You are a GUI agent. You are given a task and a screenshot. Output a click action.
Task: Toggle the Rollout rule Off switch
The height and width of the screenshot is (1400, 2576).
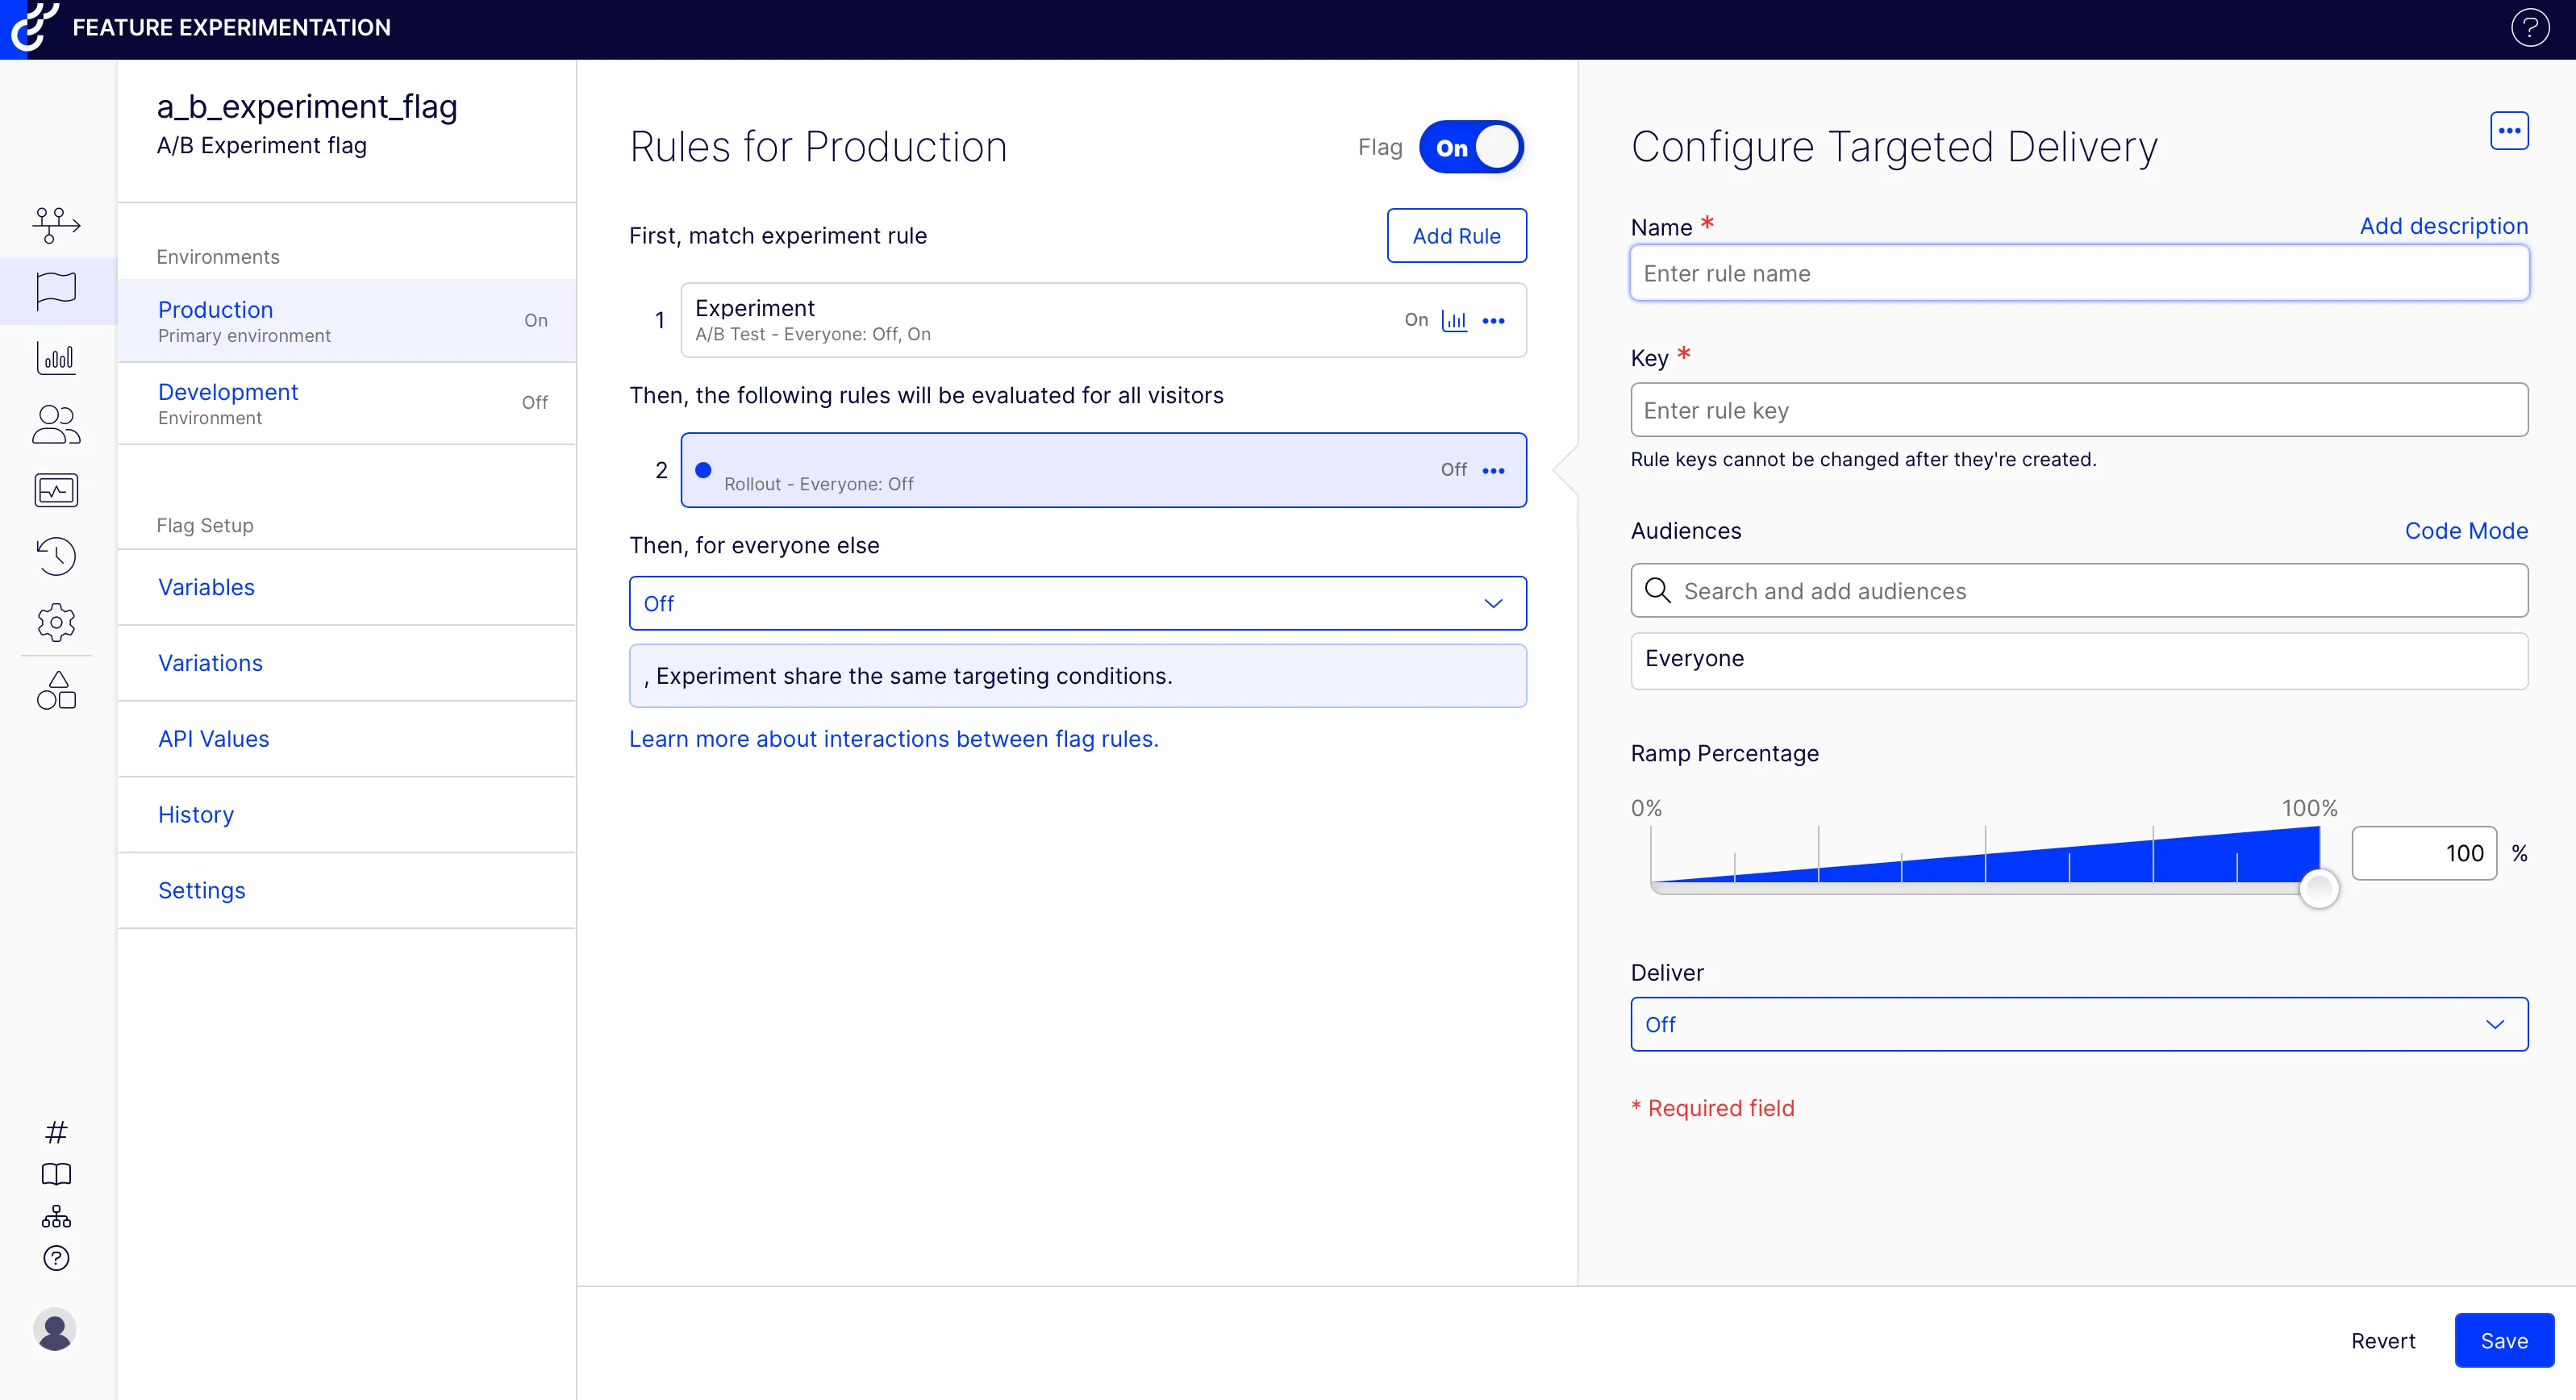tap(1452, 469)
